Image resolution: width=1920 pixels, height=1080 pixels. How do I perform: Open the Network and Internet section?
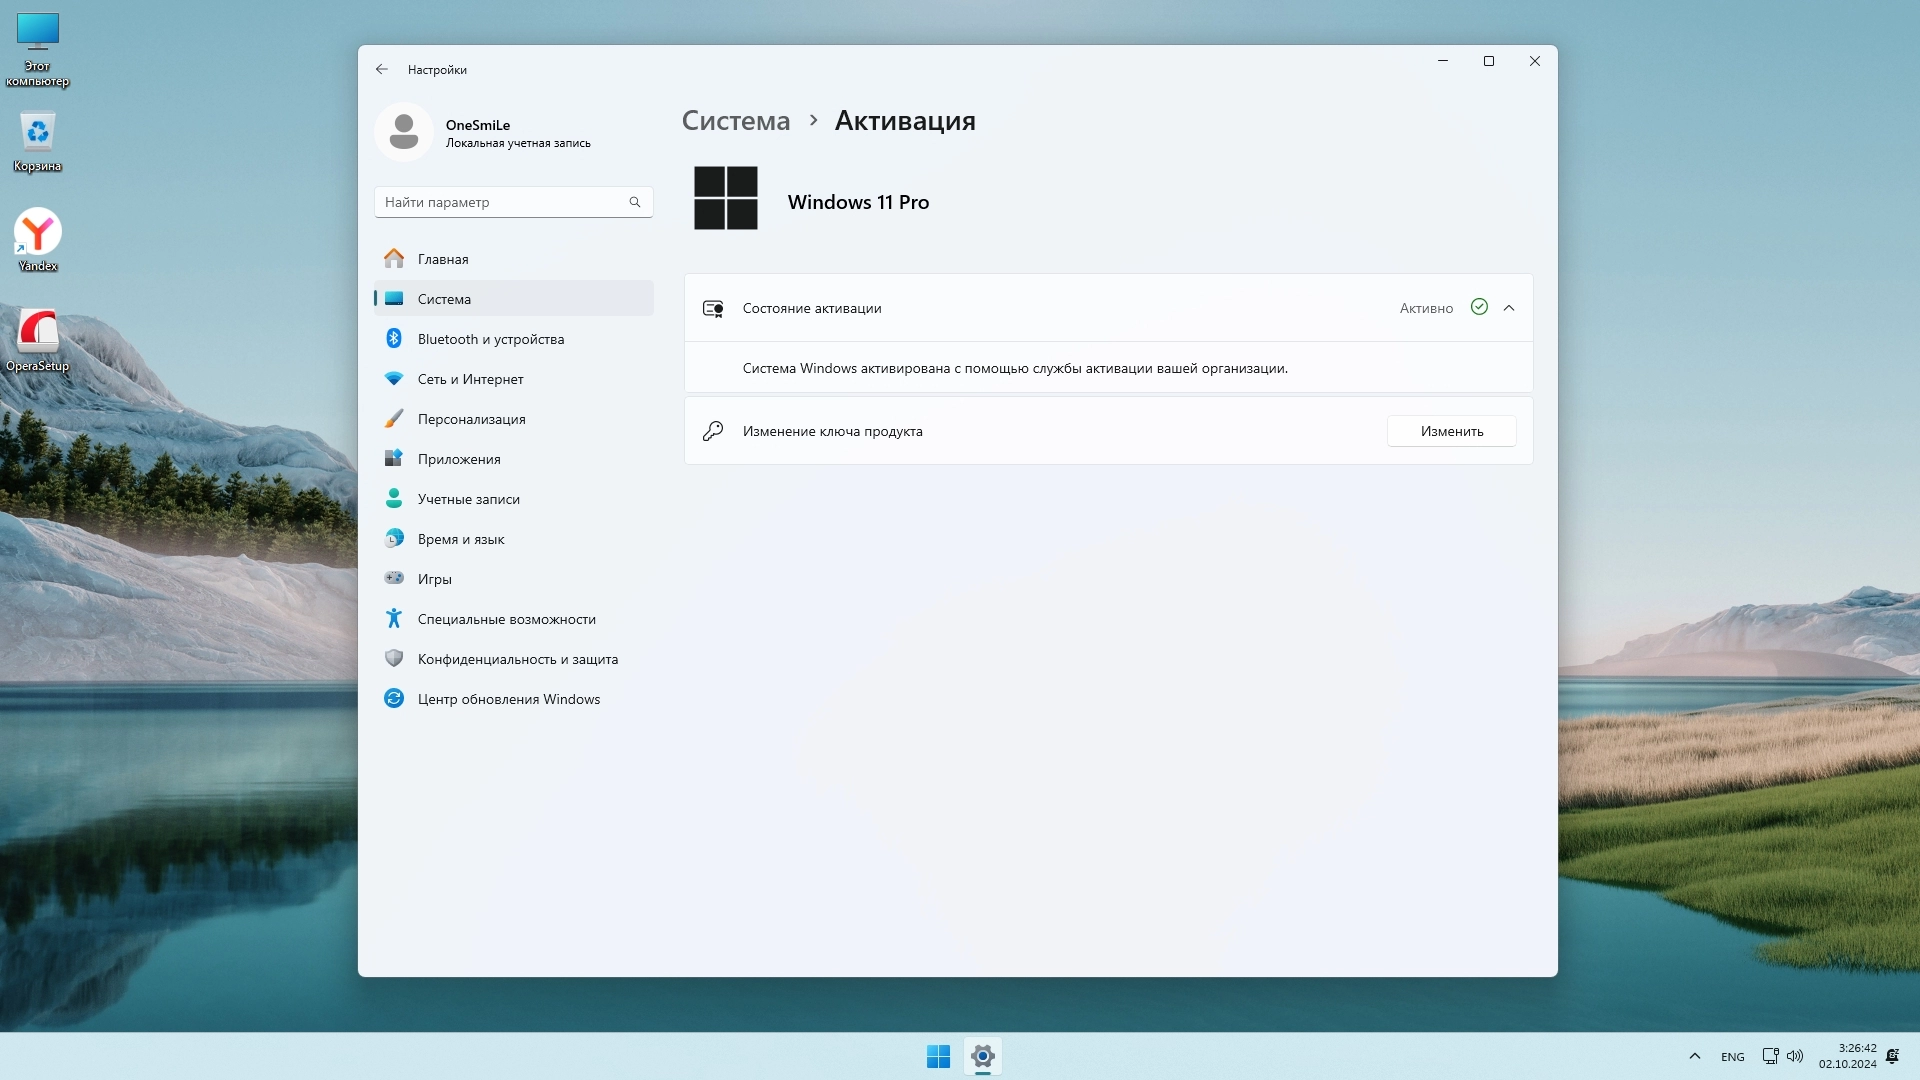click(470, 379)
